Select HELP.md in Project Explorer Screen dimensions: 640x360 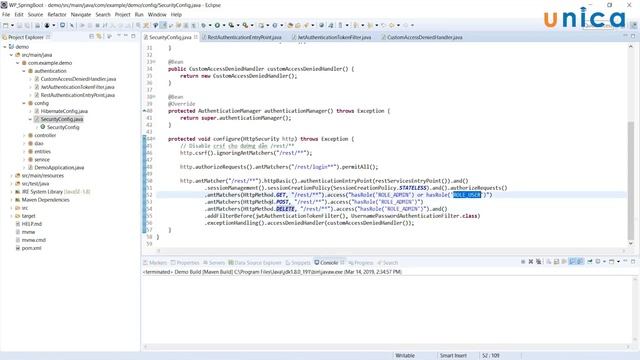pos(29,224)
